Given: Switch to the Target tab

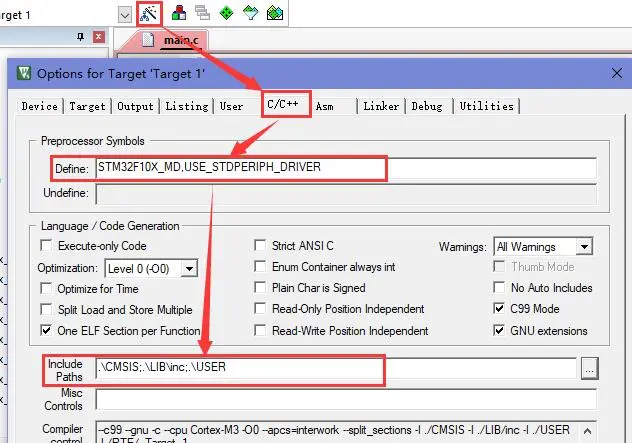Looking at the screenshot, I should 87,106.
